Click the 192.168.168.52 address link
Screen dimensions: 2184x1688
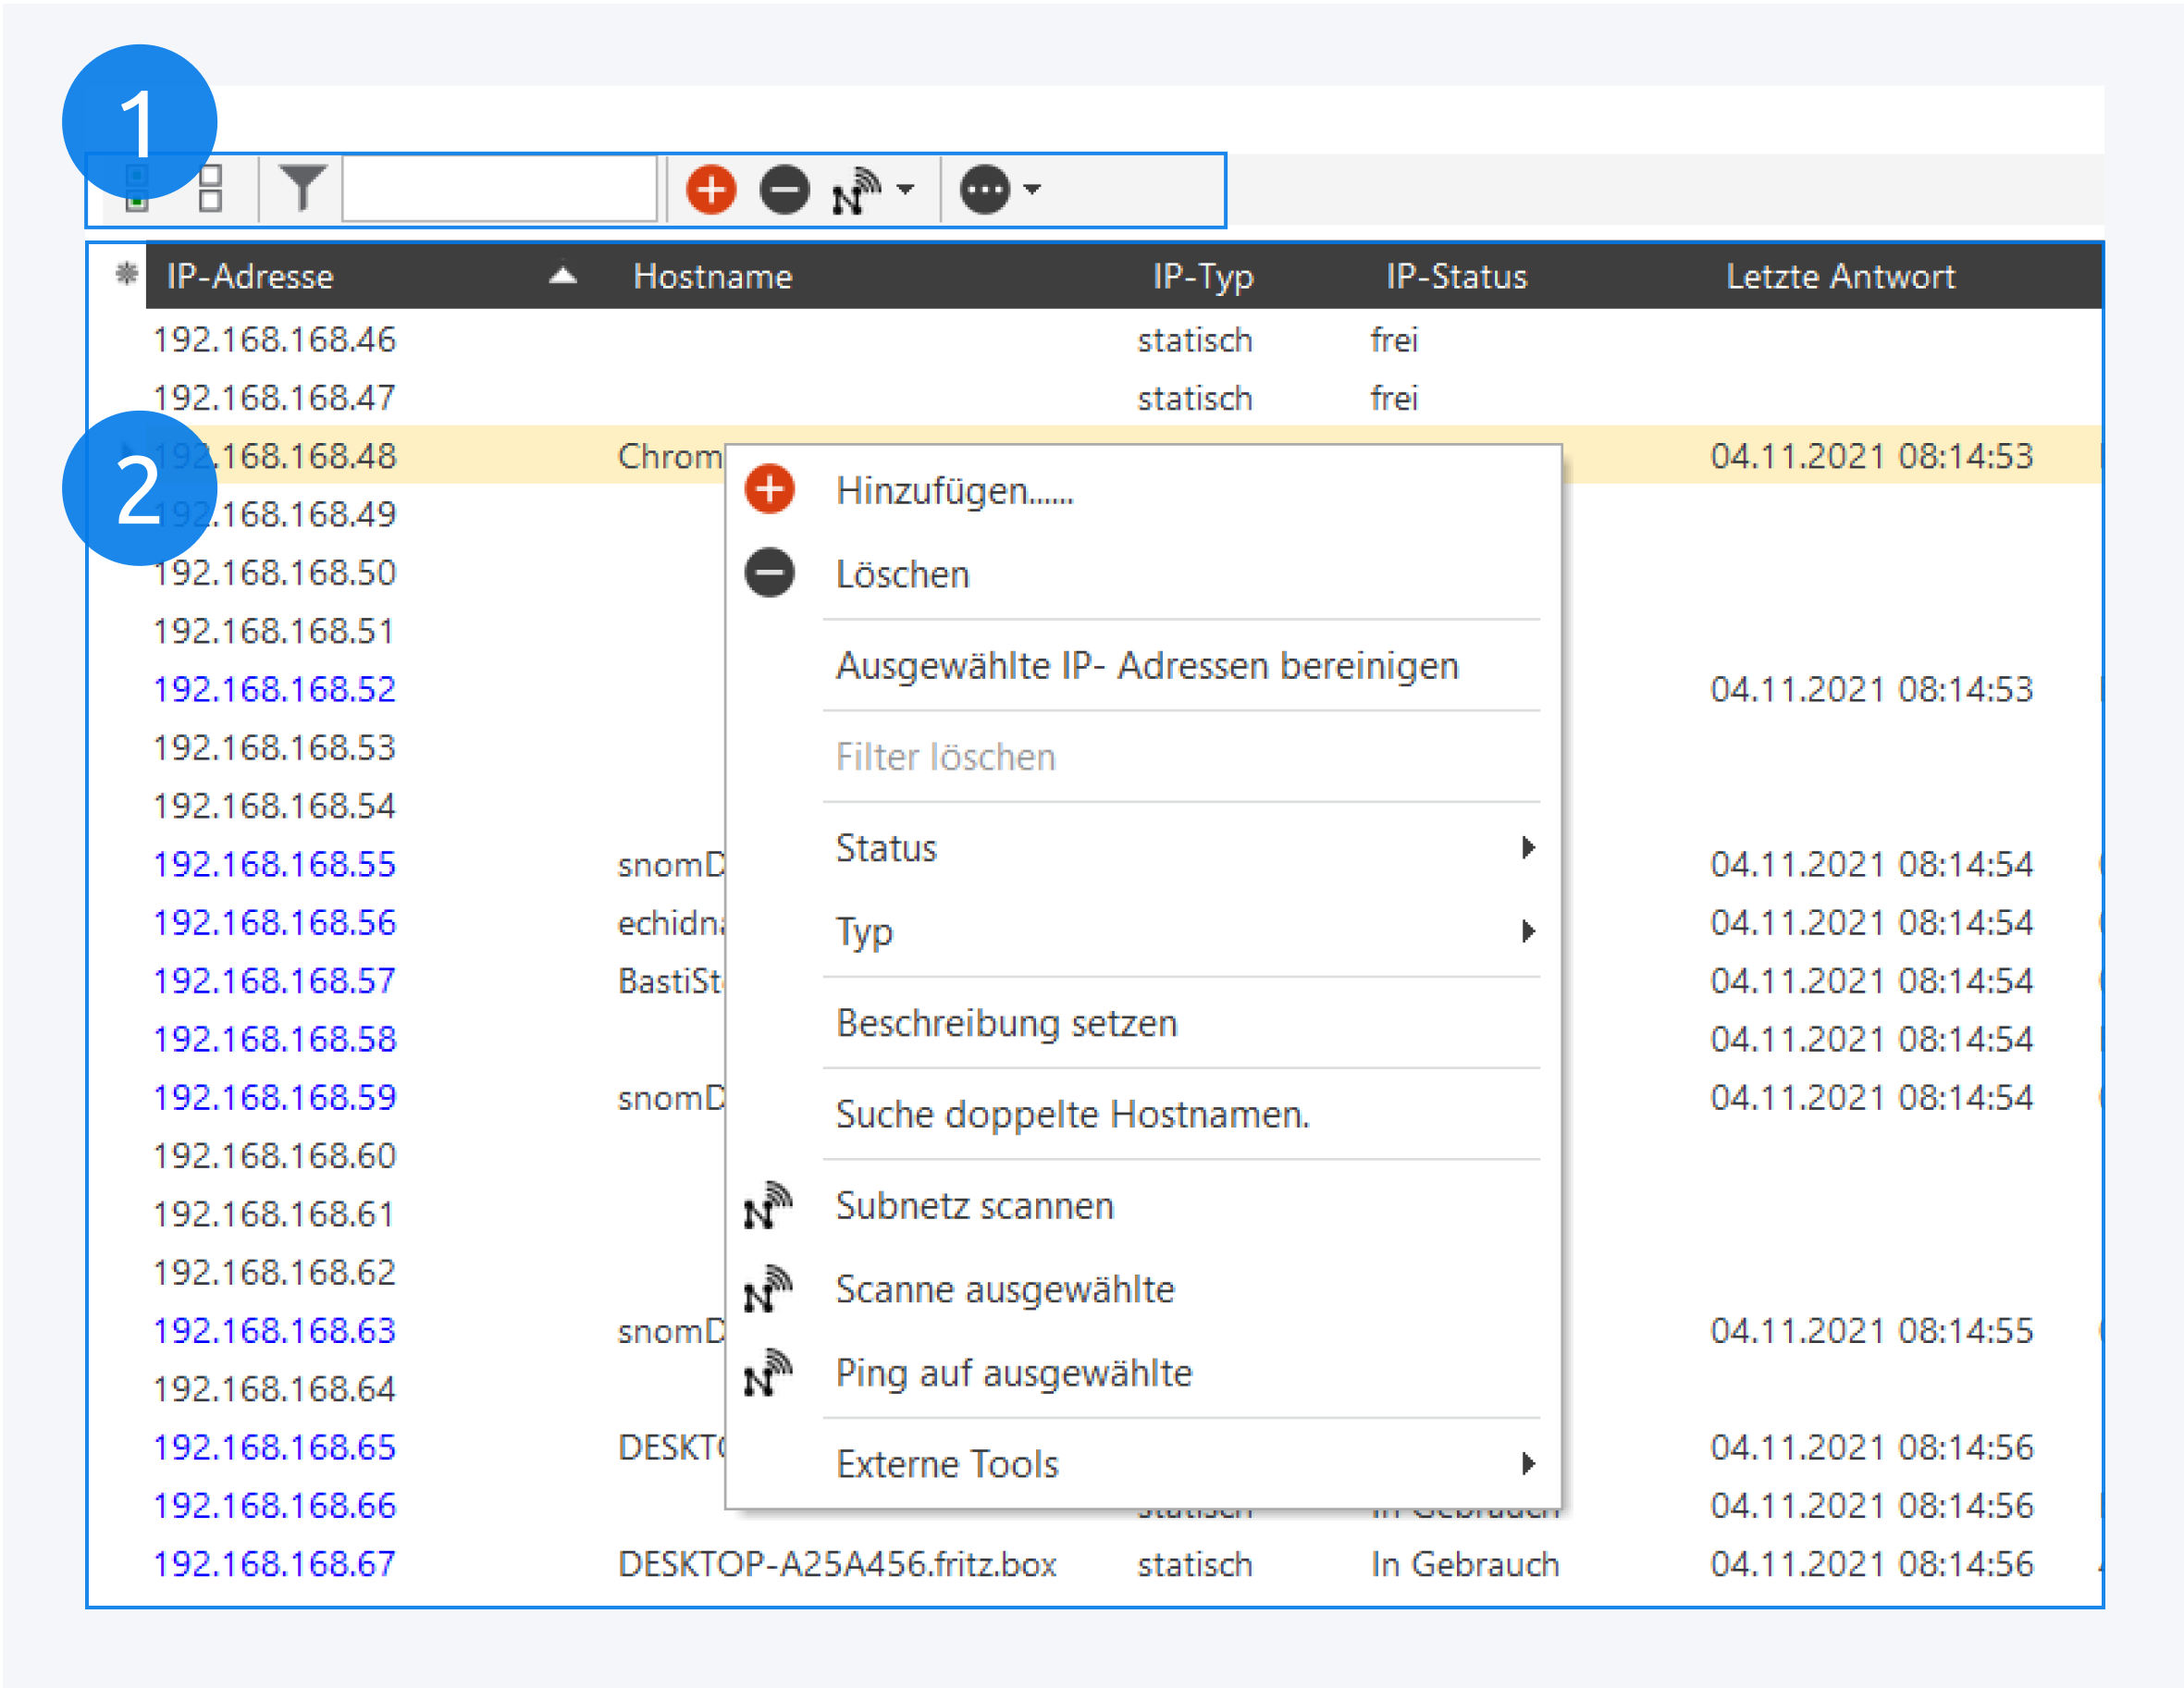274,689
